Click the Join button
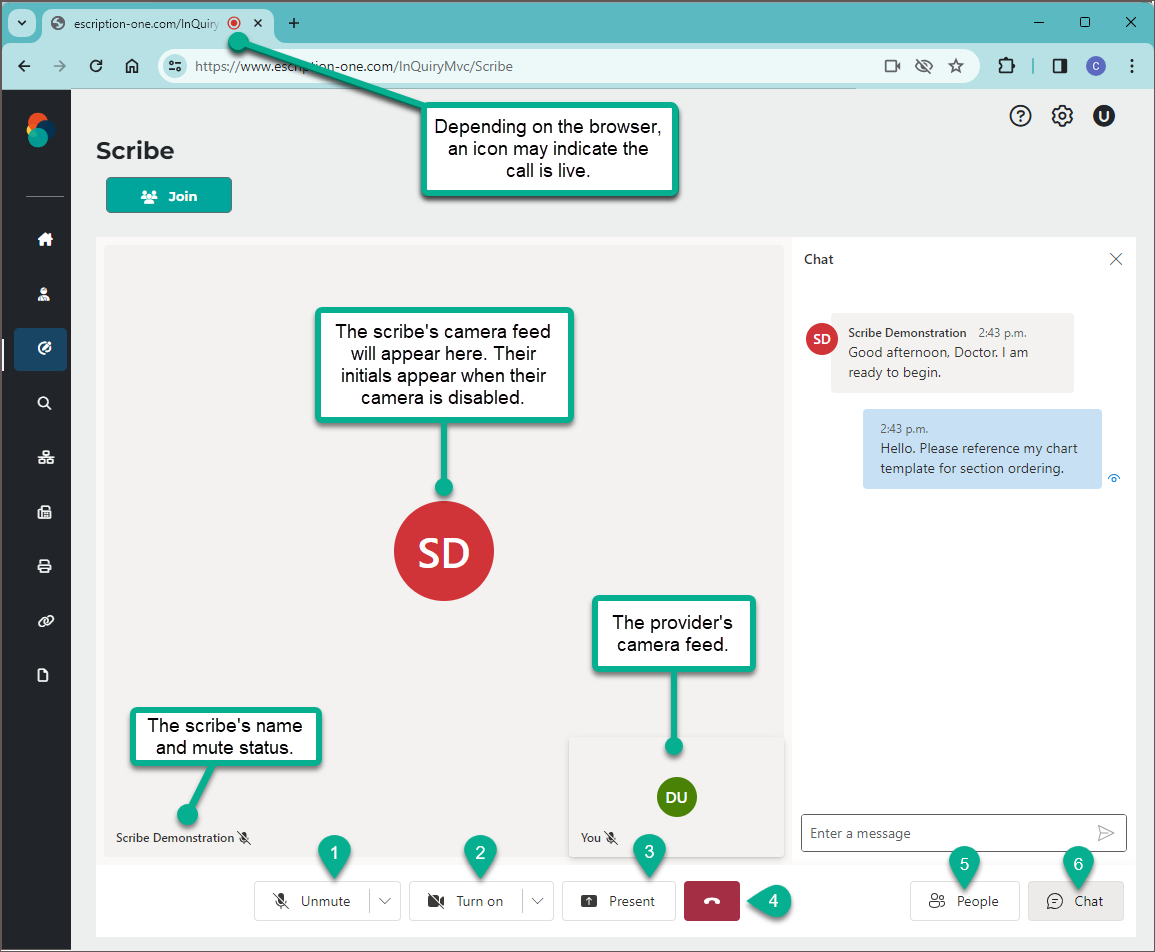 click(169, 196)
